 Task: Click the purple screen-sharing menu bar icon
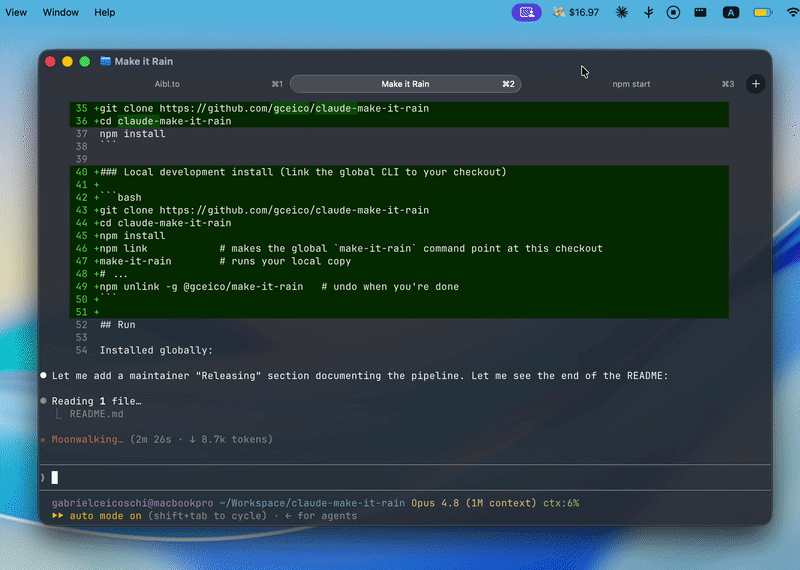[x=526, y=12]
